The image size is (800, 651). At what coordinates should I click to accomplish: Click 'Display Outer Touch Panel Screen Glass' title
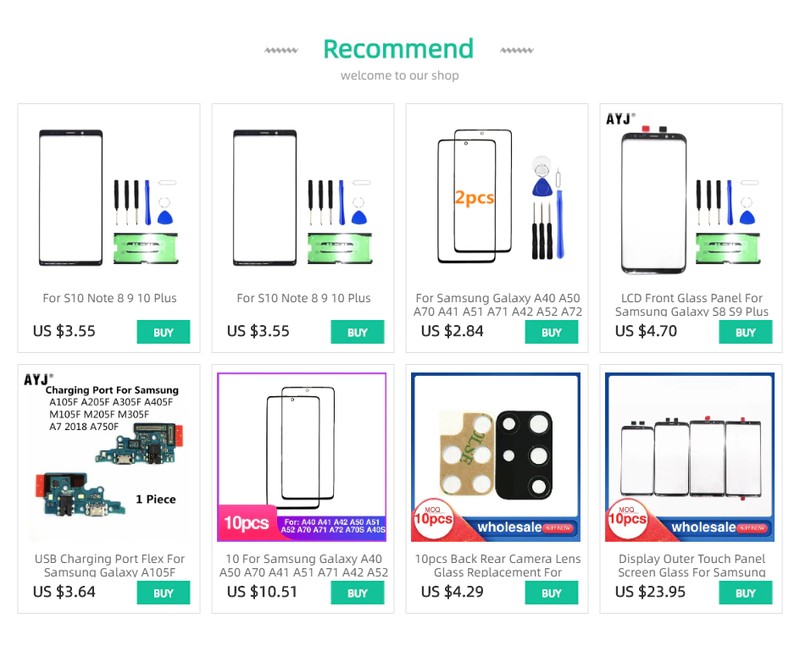(690, 566)
